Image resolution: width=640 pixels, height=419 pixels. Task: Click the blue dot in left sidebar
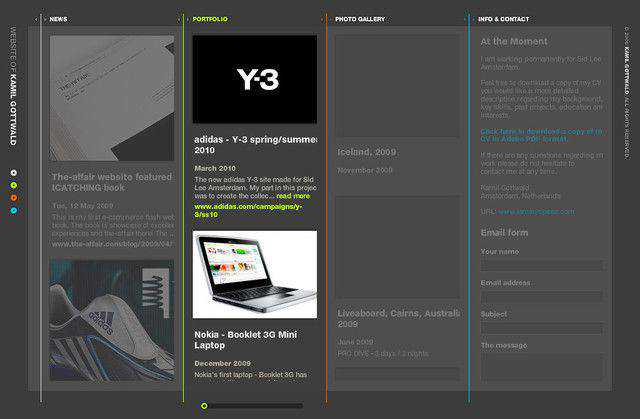(13, 210)
